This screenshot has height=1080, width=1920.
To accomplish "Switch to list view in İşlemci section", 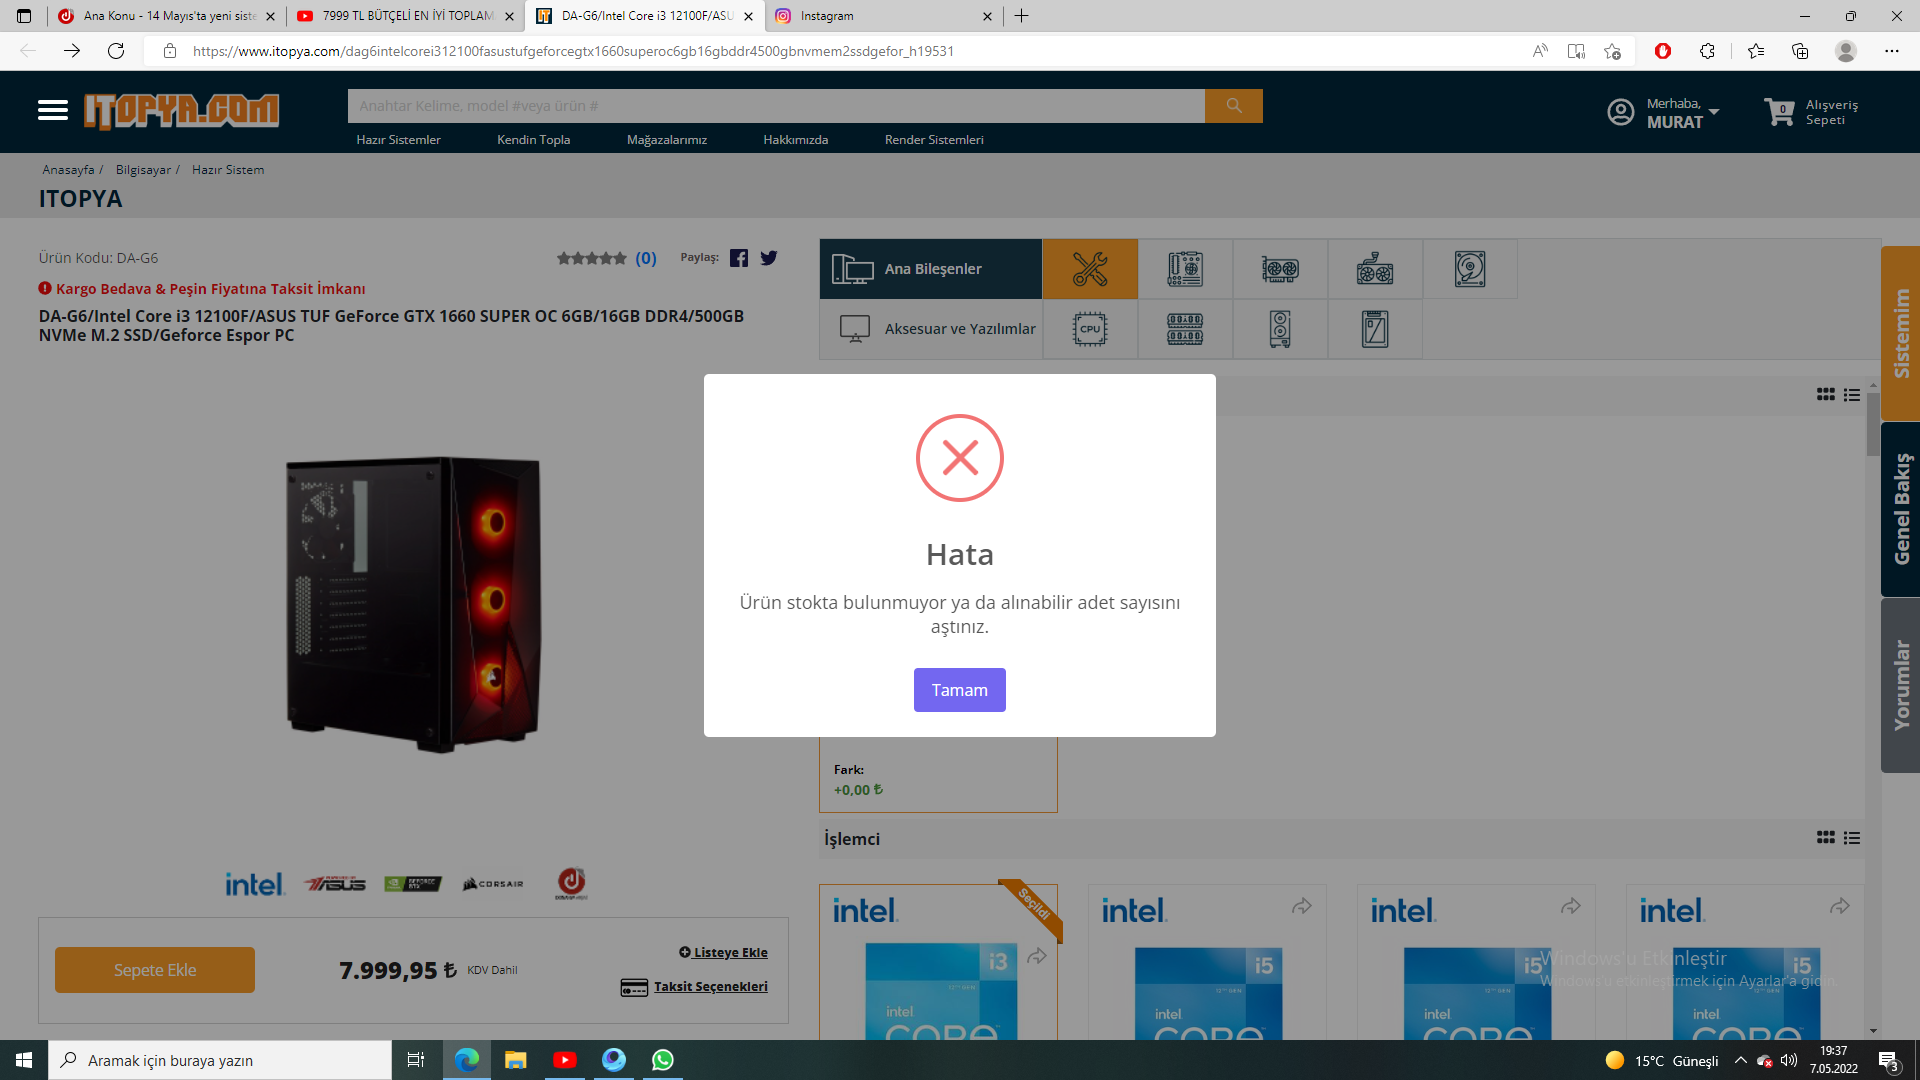I will click(x=1852, y=838).
